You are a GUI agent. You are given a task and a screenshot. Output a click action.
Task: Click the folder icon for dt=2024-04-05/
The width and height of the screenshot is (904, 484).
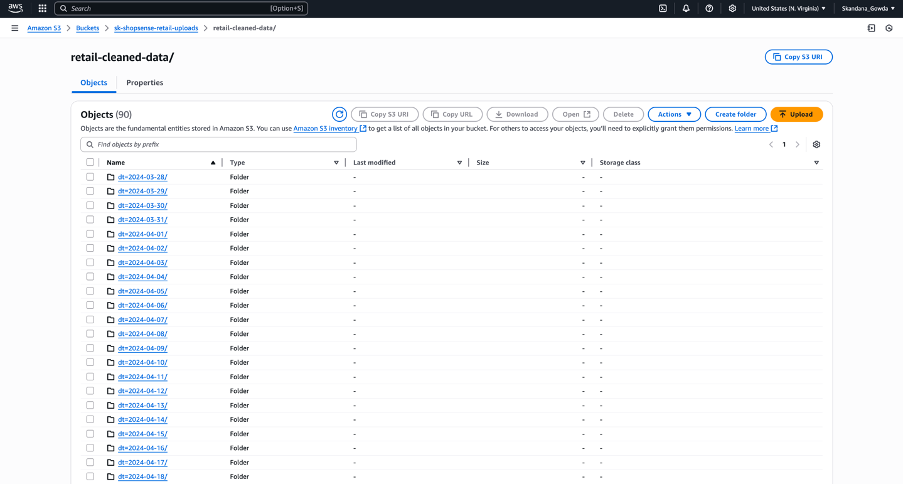tap(111, 291)
